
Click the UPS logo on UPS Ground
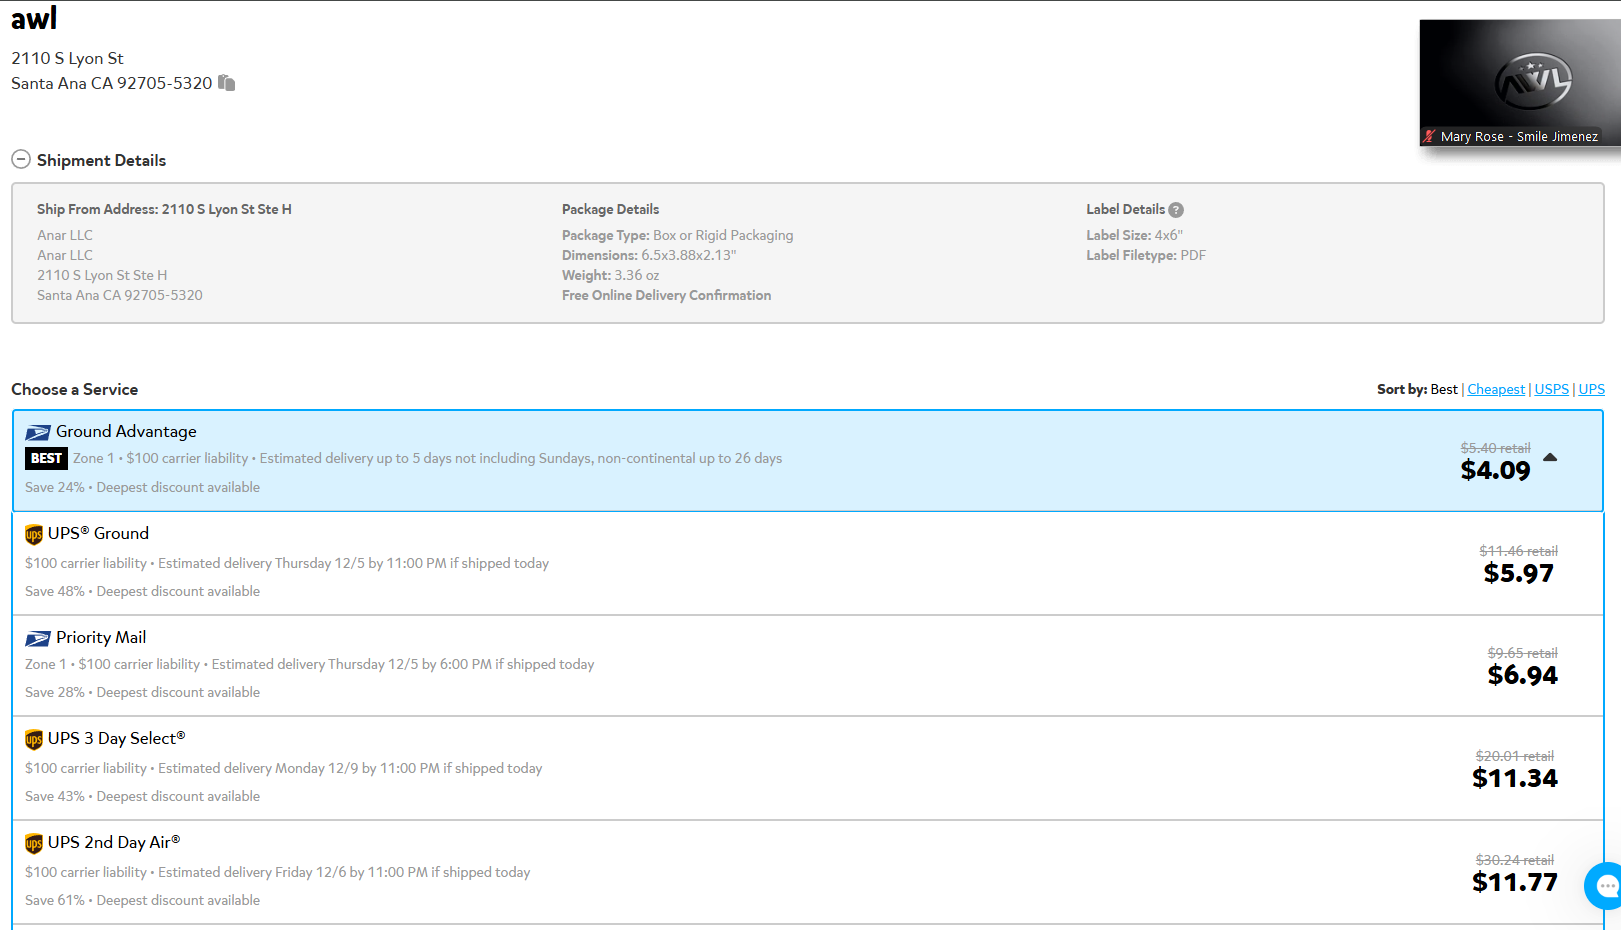34,534
